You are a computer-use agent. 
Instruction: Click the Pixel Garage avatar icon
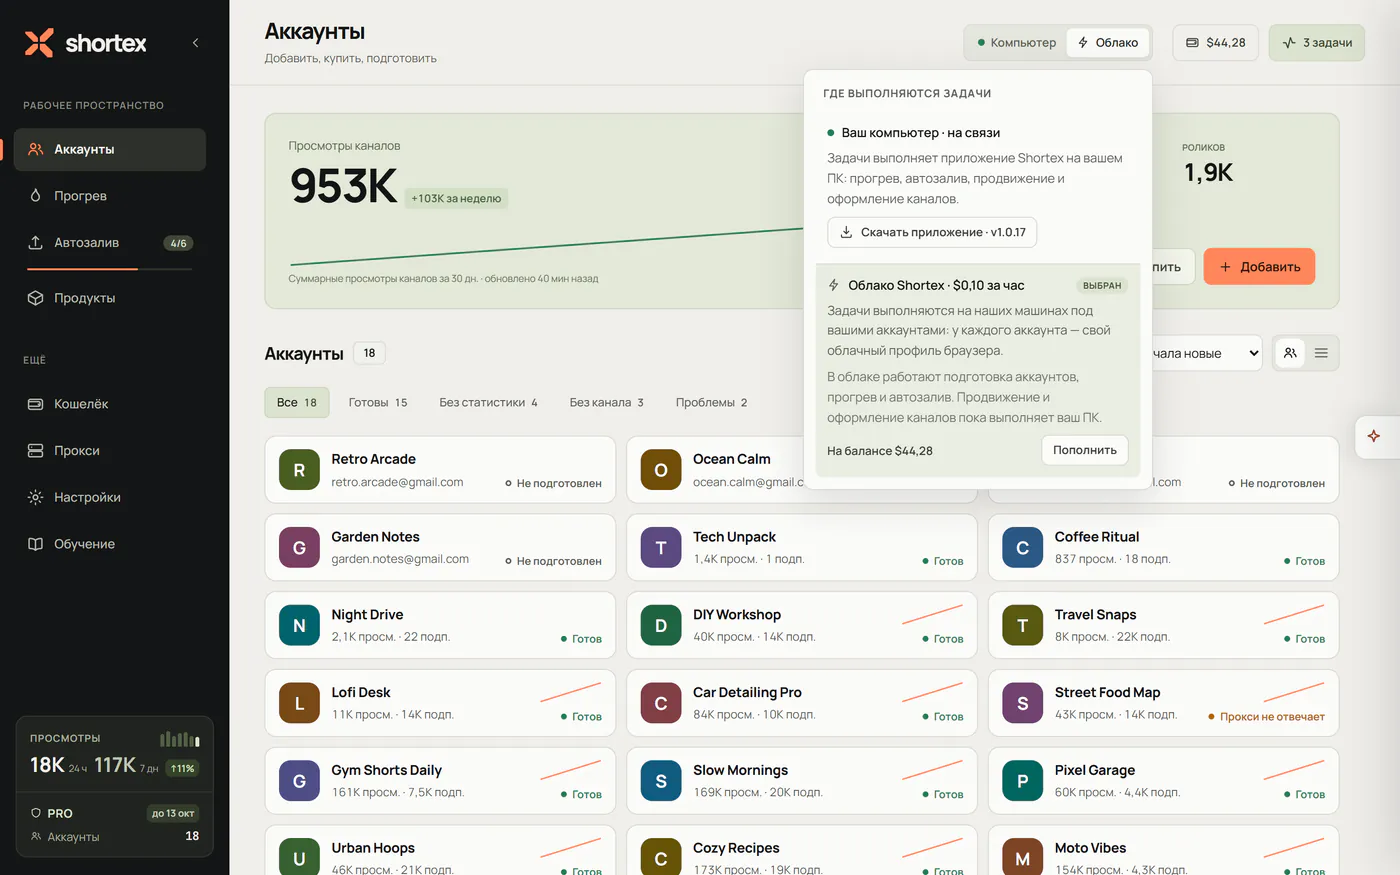[1022, 781]
